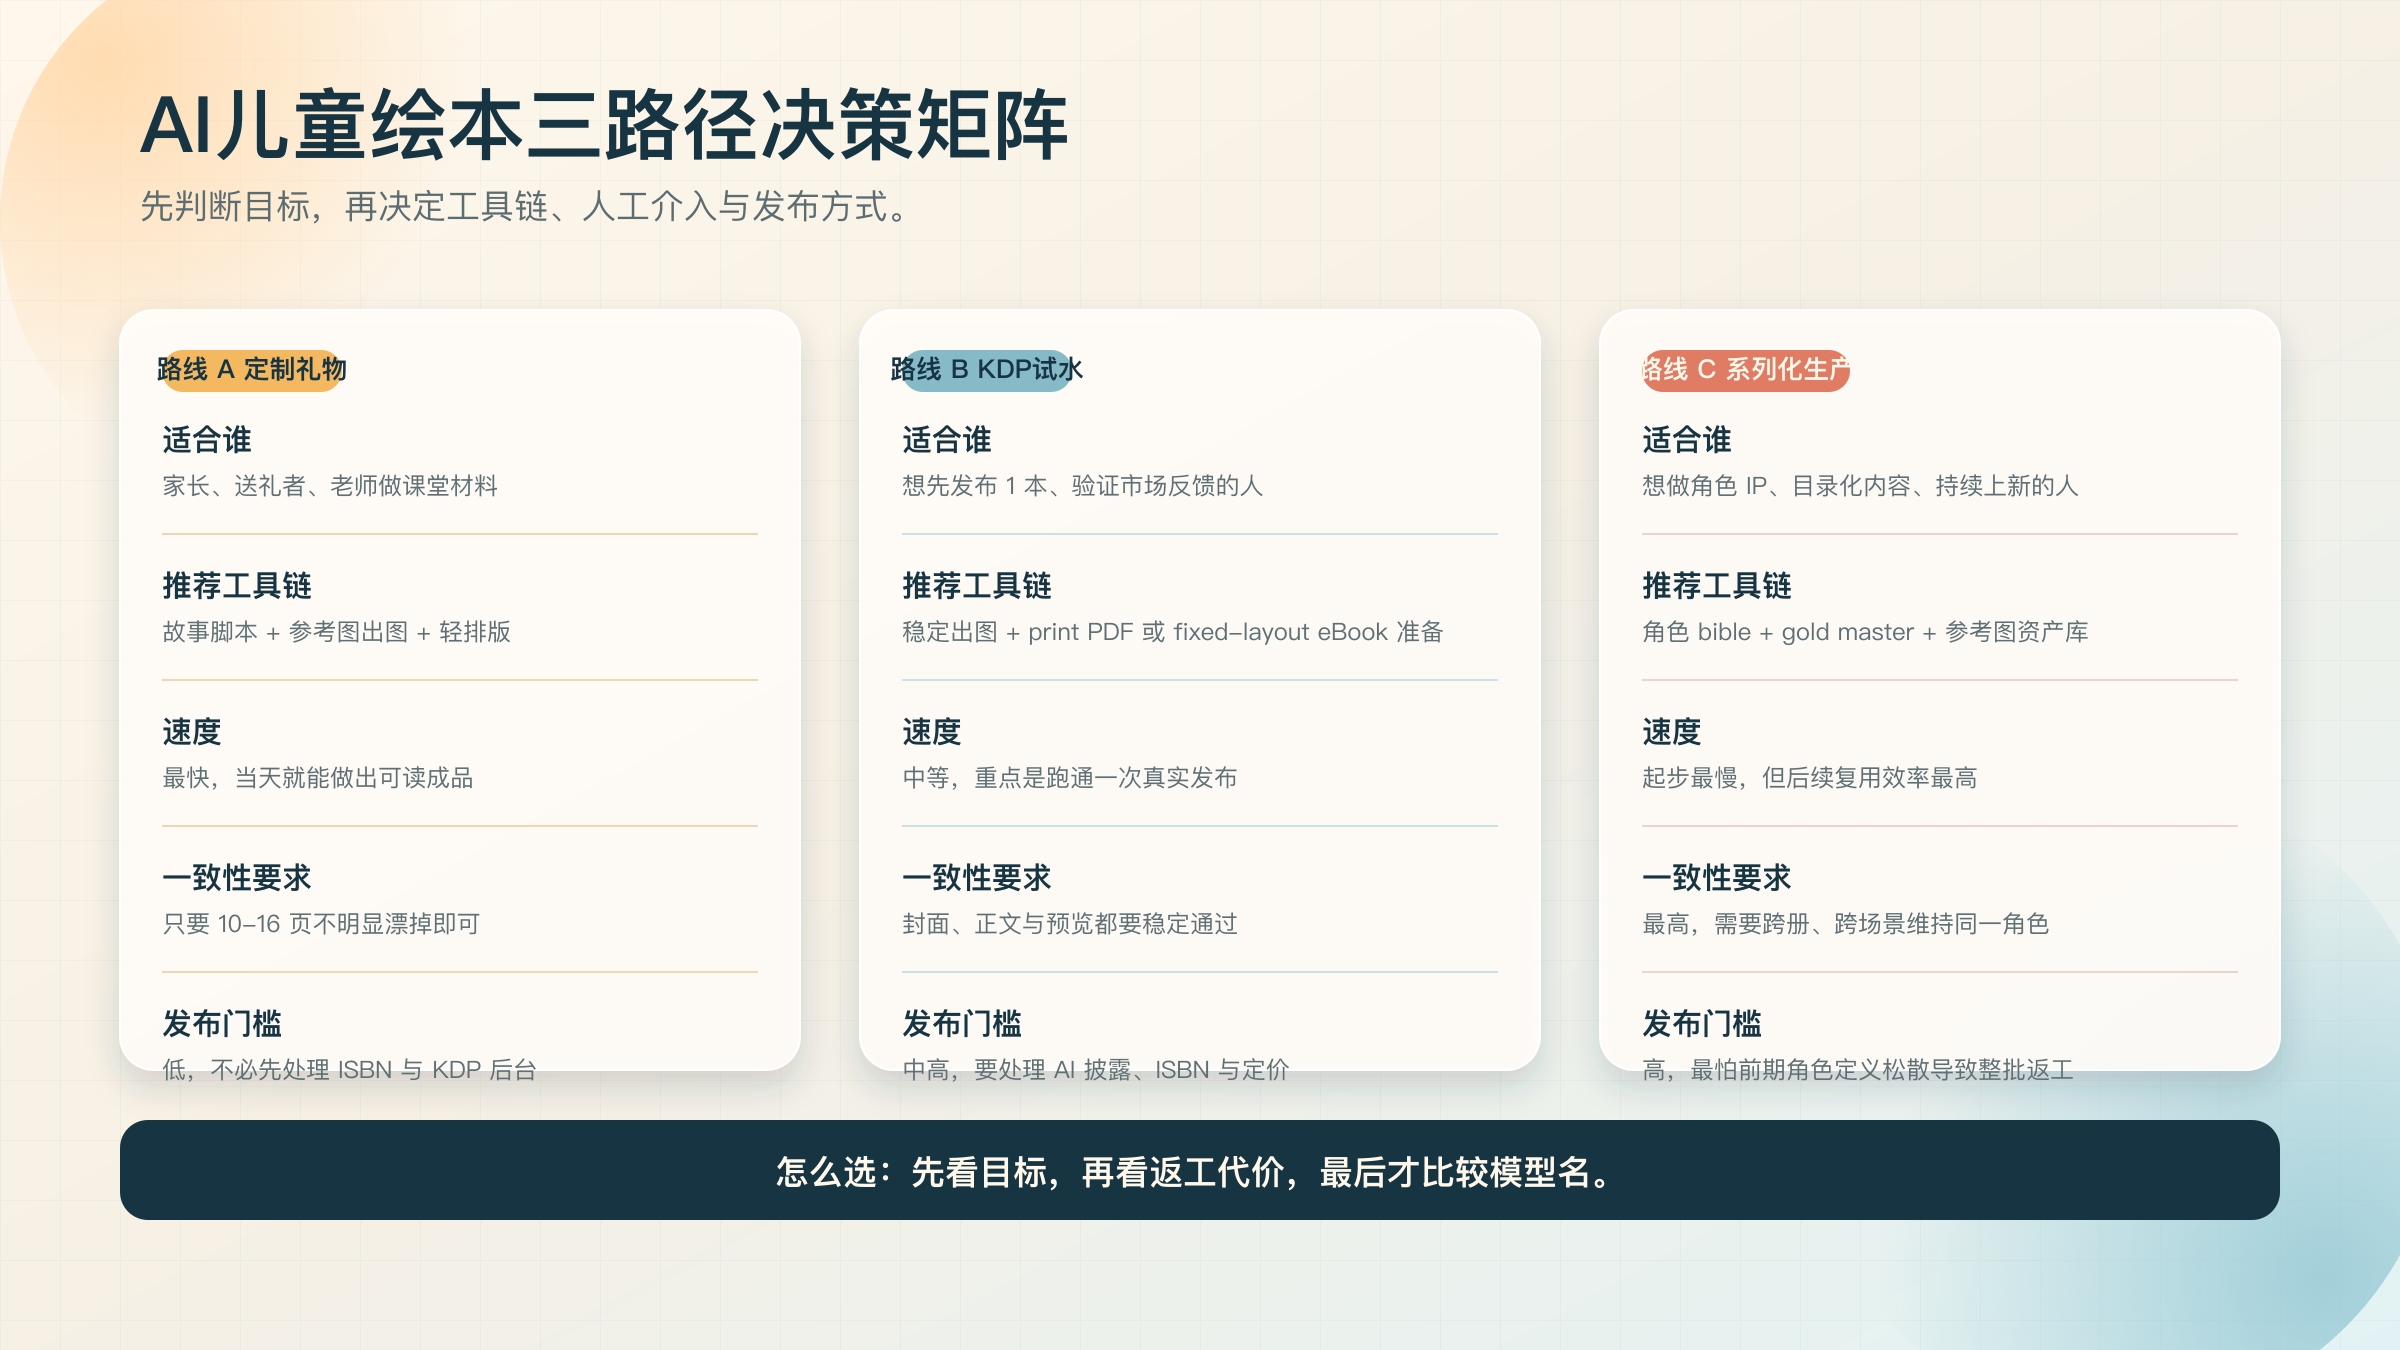Click the 最快，当天就能做出可读成品 text

click(x=317, y=779)
